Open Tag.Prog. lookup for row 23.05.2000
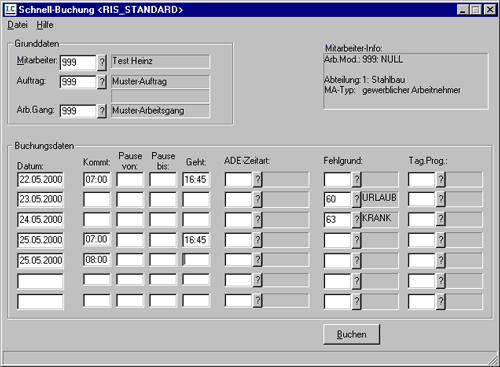 pos(441,200)
